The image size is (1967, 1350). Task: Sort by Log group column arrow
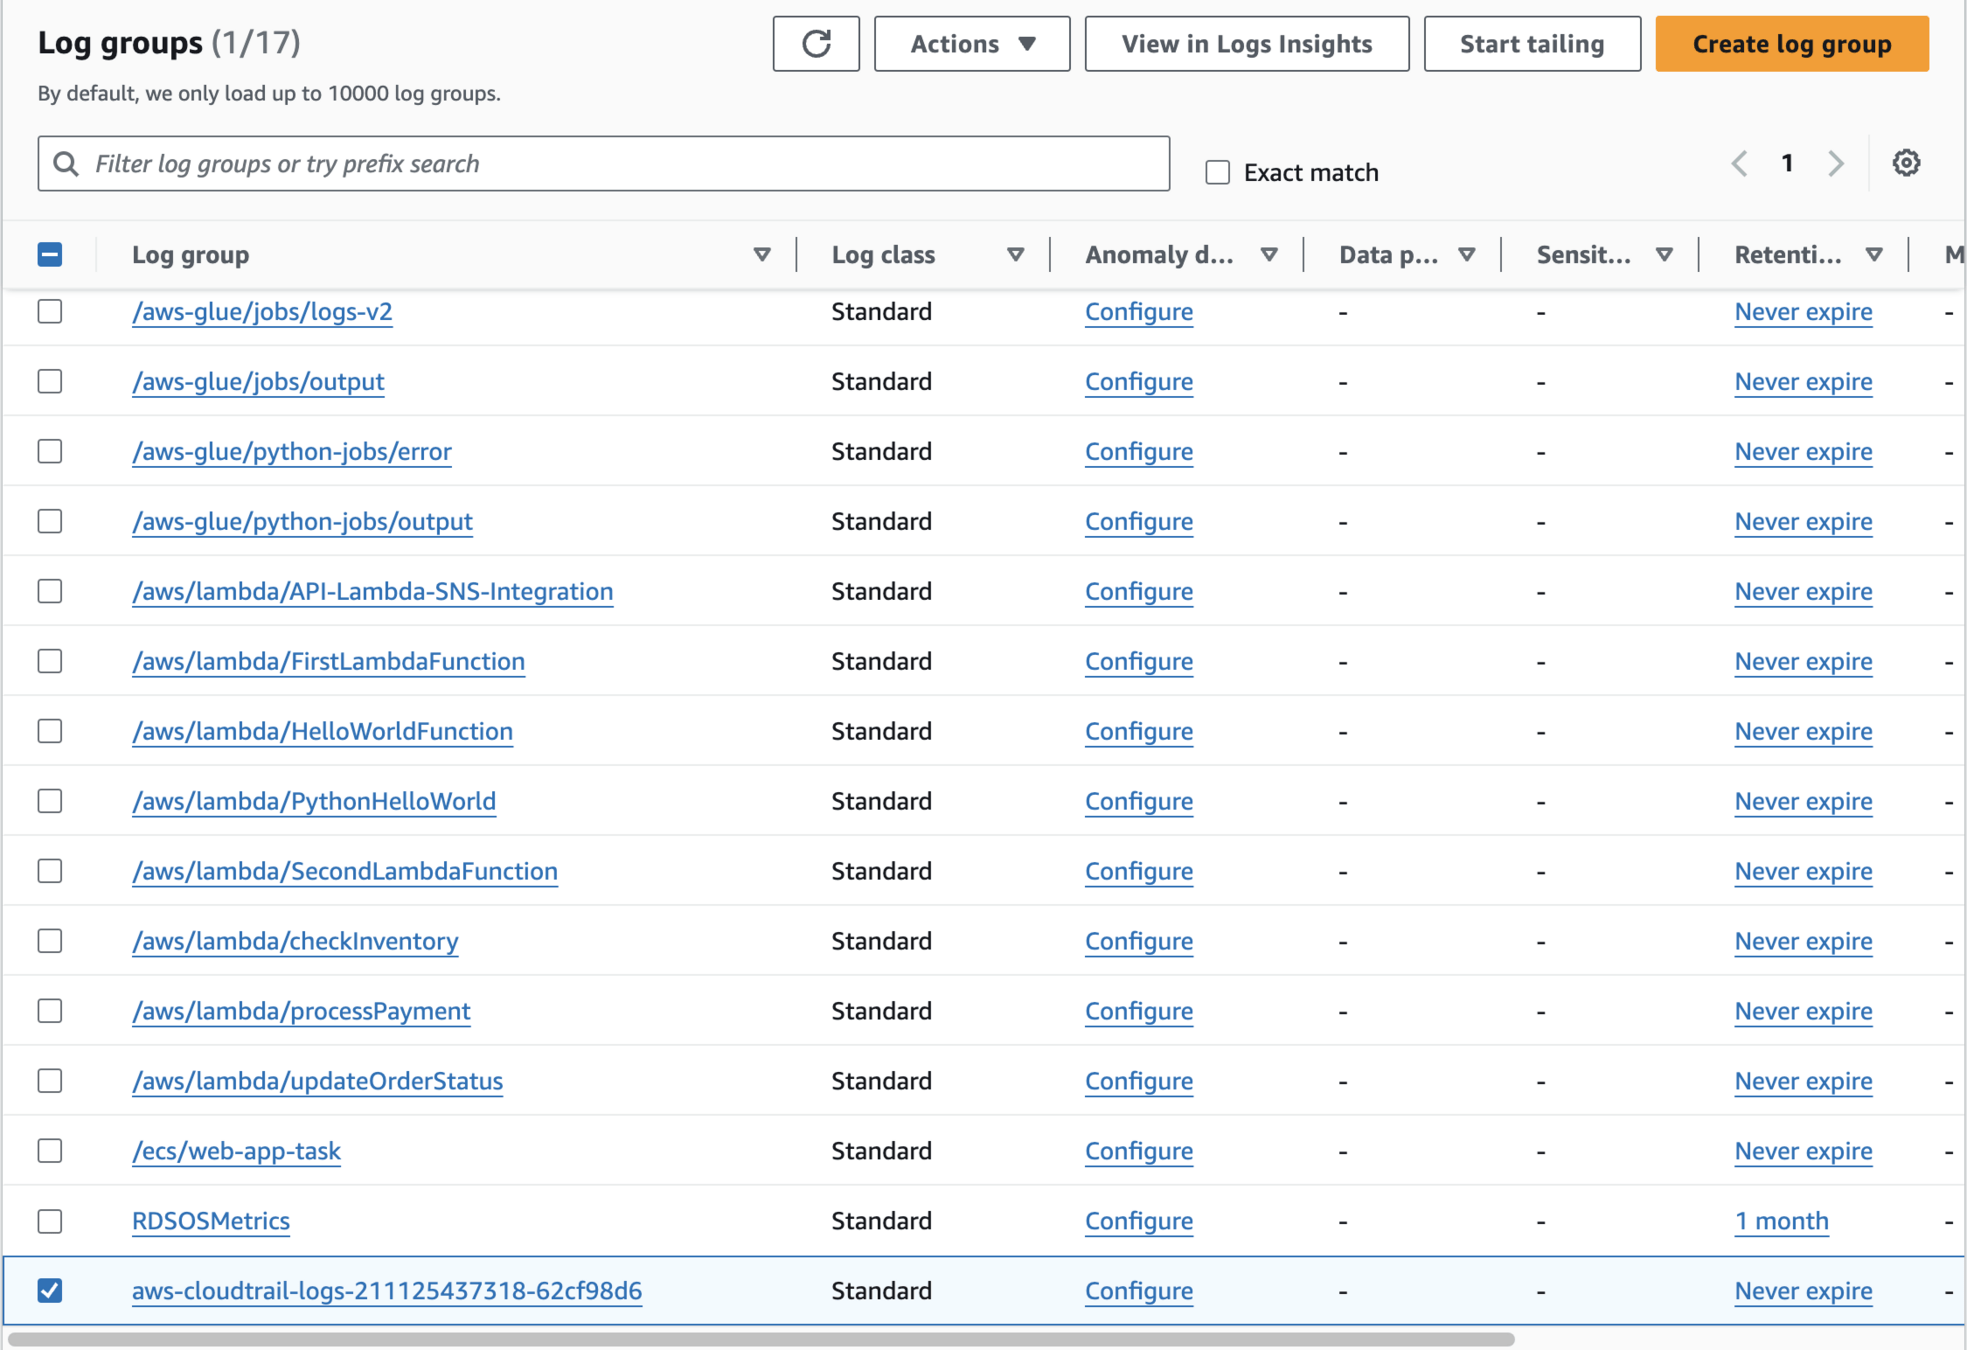click(762, 255)
